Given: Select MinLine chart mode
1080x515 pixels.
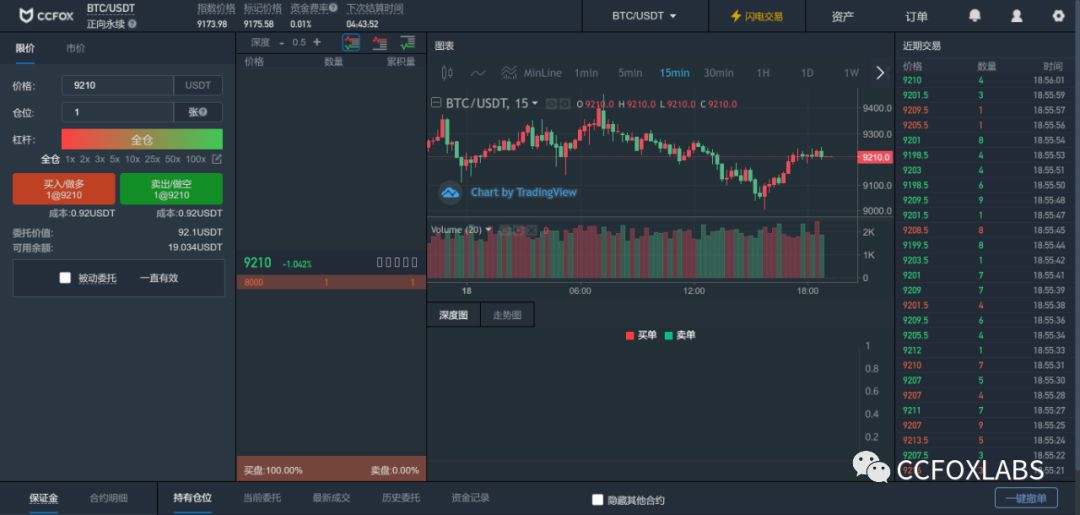Looking at the screenshot, I should click(x=543, y=72).
